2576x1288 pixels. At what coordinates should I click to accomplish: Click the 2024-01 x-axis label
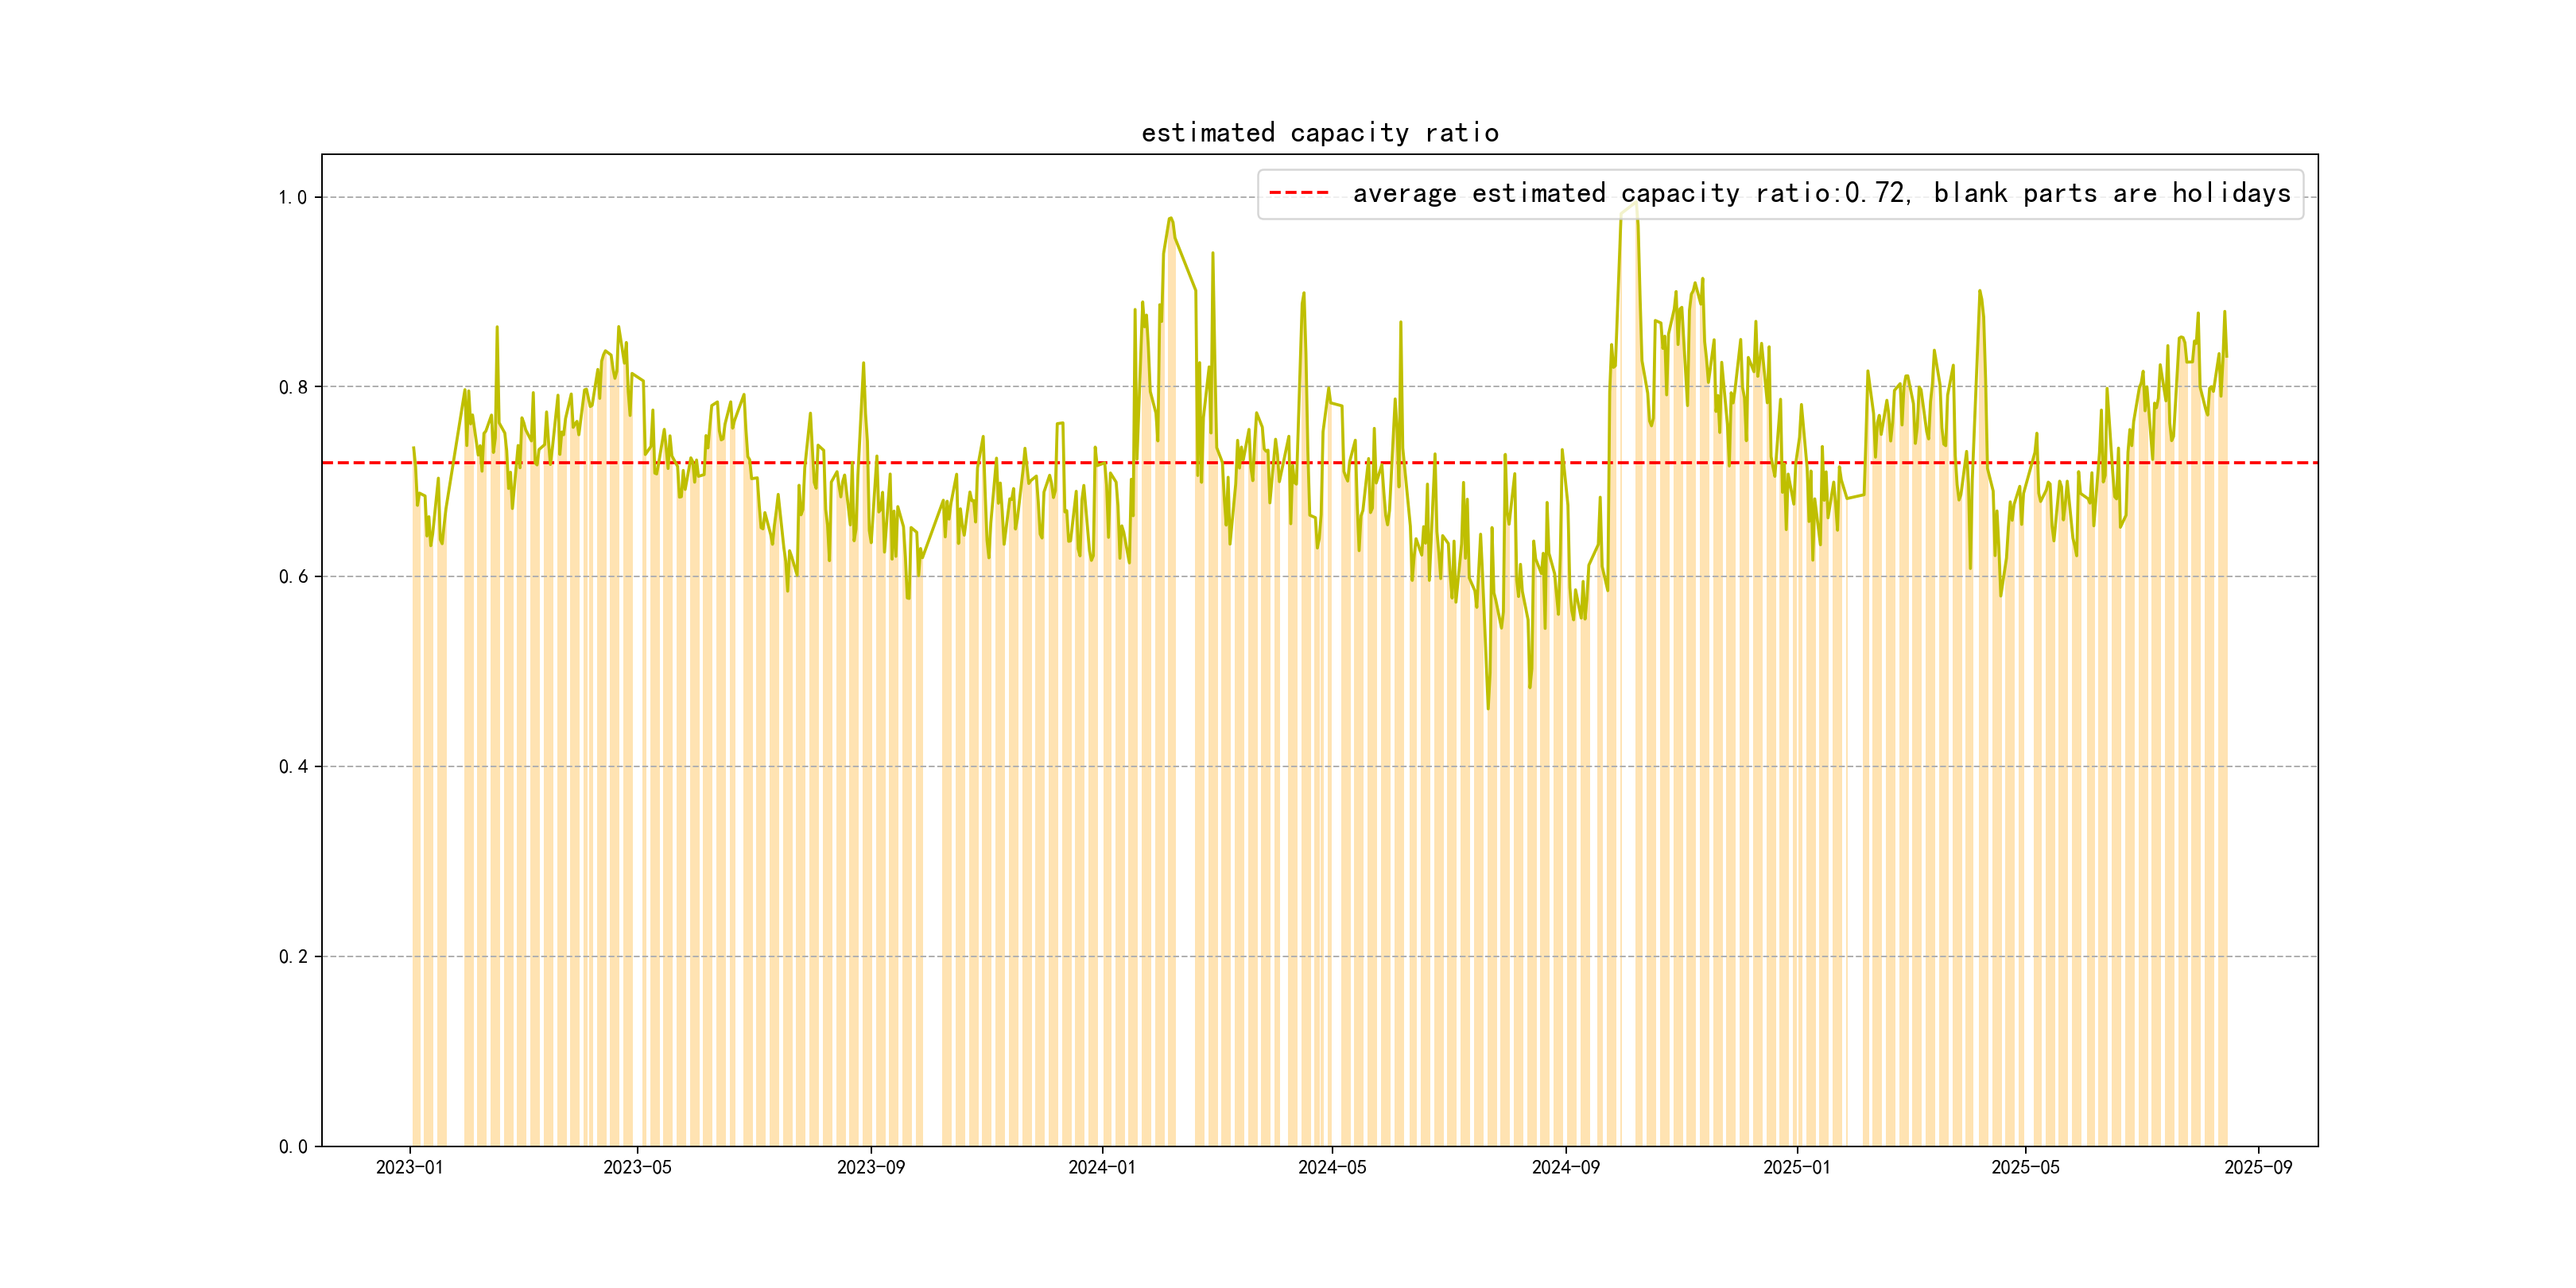[x=1101, y=1167]
